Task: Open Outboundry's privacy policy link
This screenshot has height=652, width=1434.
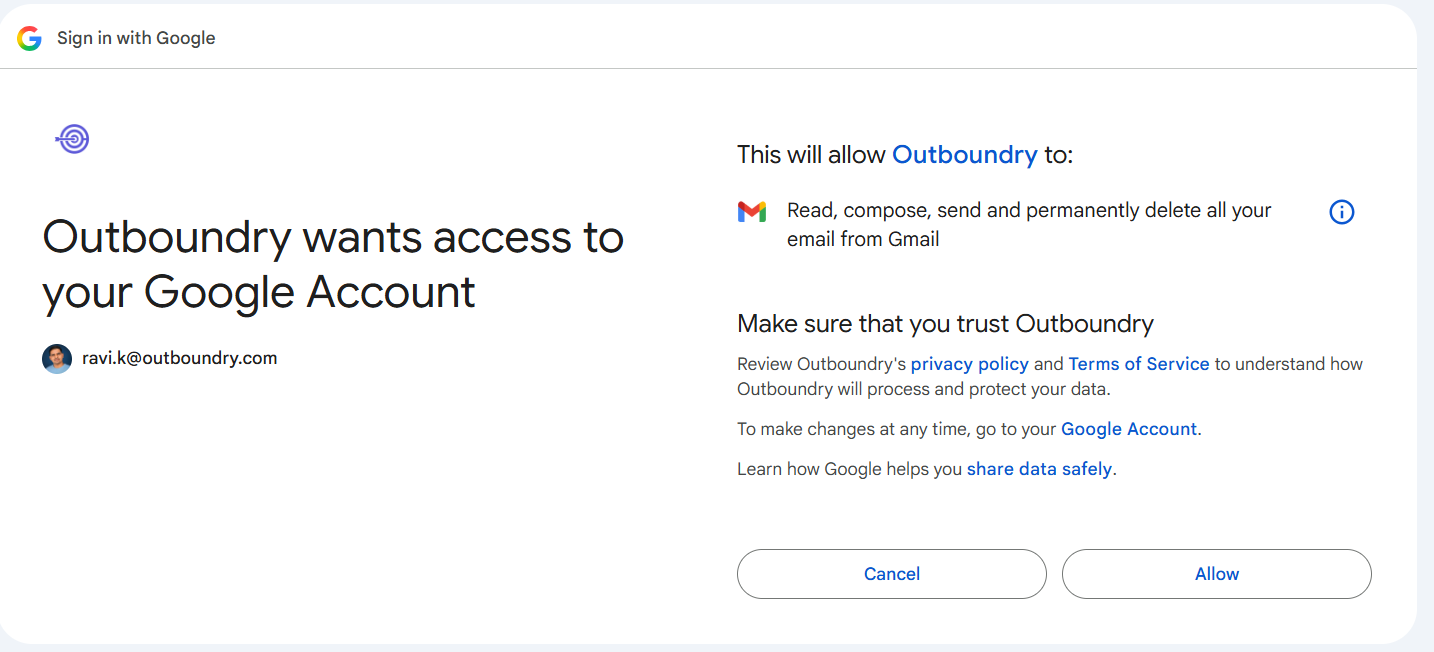Action: point(969,364)
